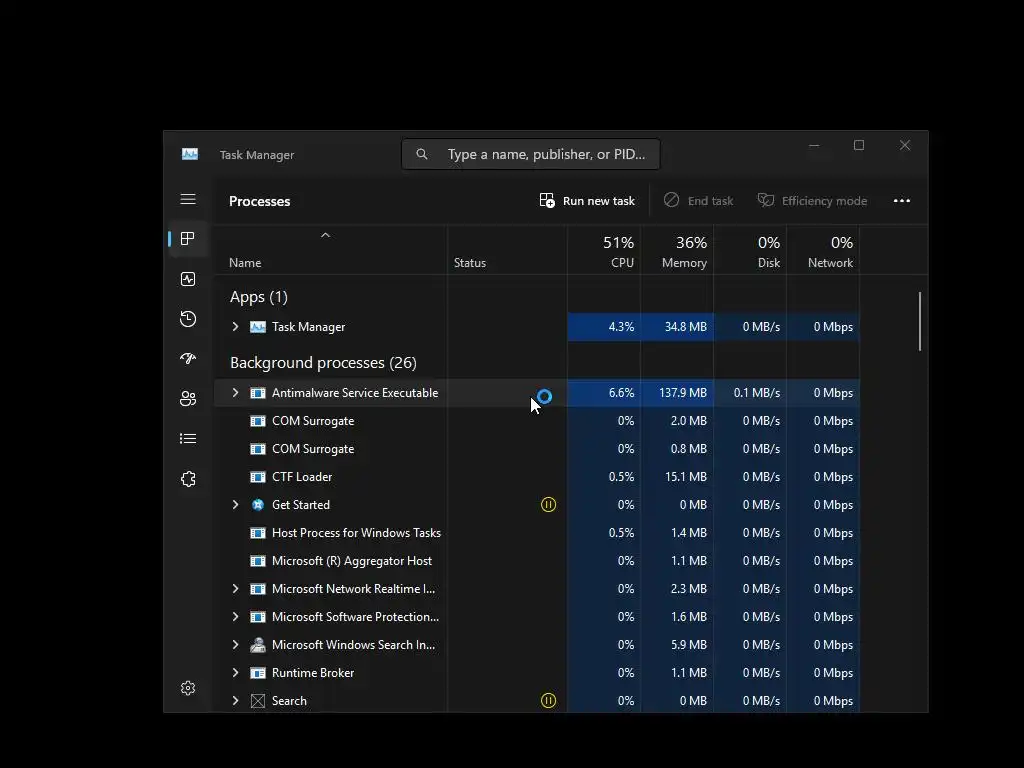This screenshot has width=1024, height=768.
Task: Open the App history sidebar icon
Action: click(188, 319)
